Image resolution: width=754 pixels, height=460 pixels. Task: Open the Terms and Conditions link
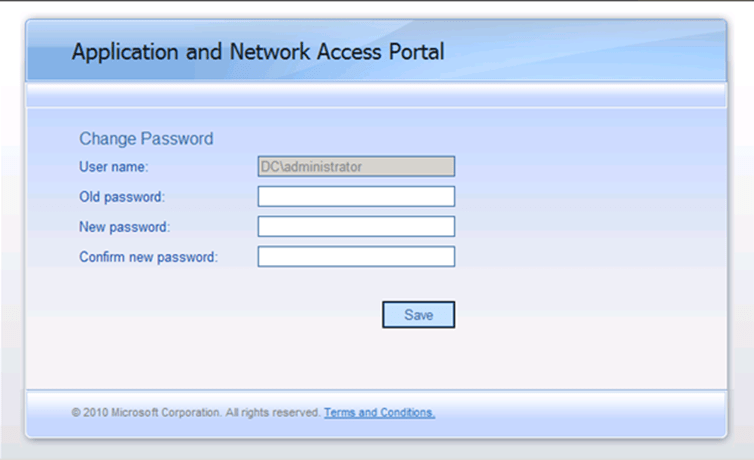(x=379, y=412)
